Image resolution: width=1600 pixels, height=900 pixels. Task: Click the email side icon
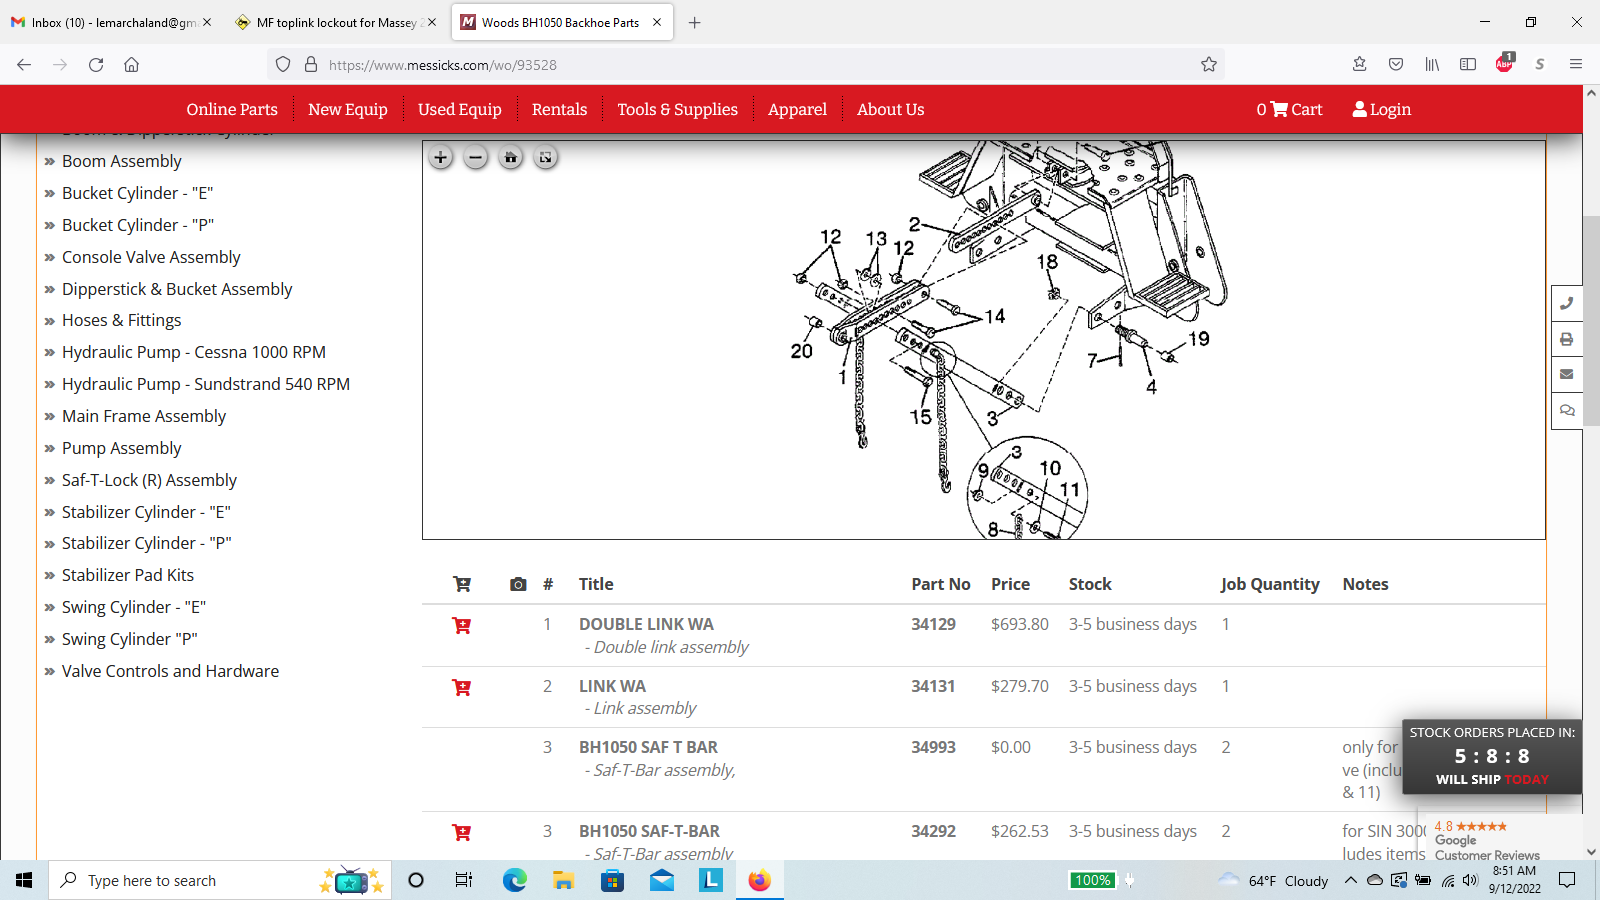tap(1567, 374)
